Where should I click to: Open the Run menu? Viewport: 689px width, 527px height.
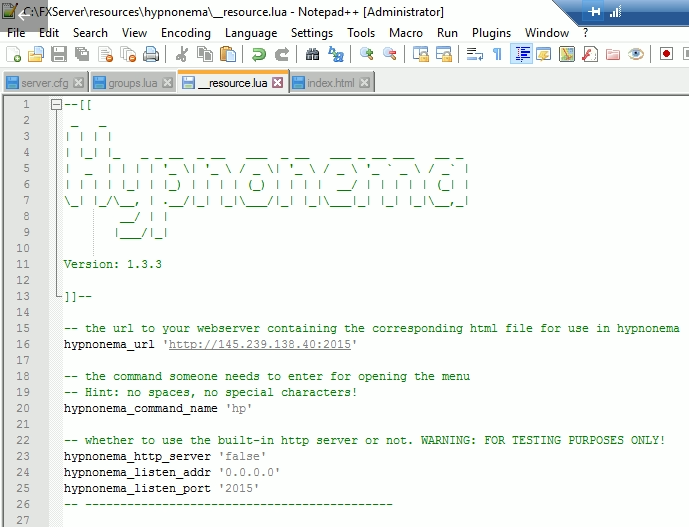point(447,33)
